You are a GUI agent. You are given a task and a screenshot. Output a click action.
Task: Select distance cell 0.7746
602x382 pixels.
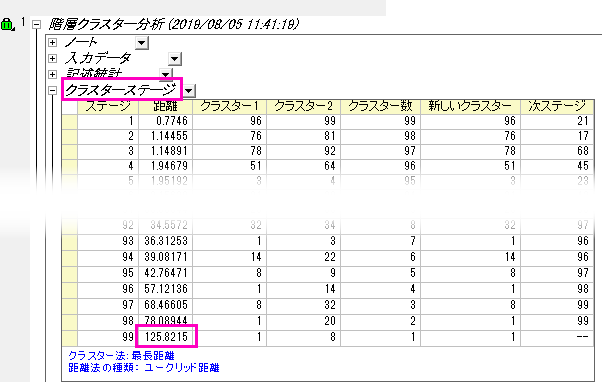click(x=165, y=121)
